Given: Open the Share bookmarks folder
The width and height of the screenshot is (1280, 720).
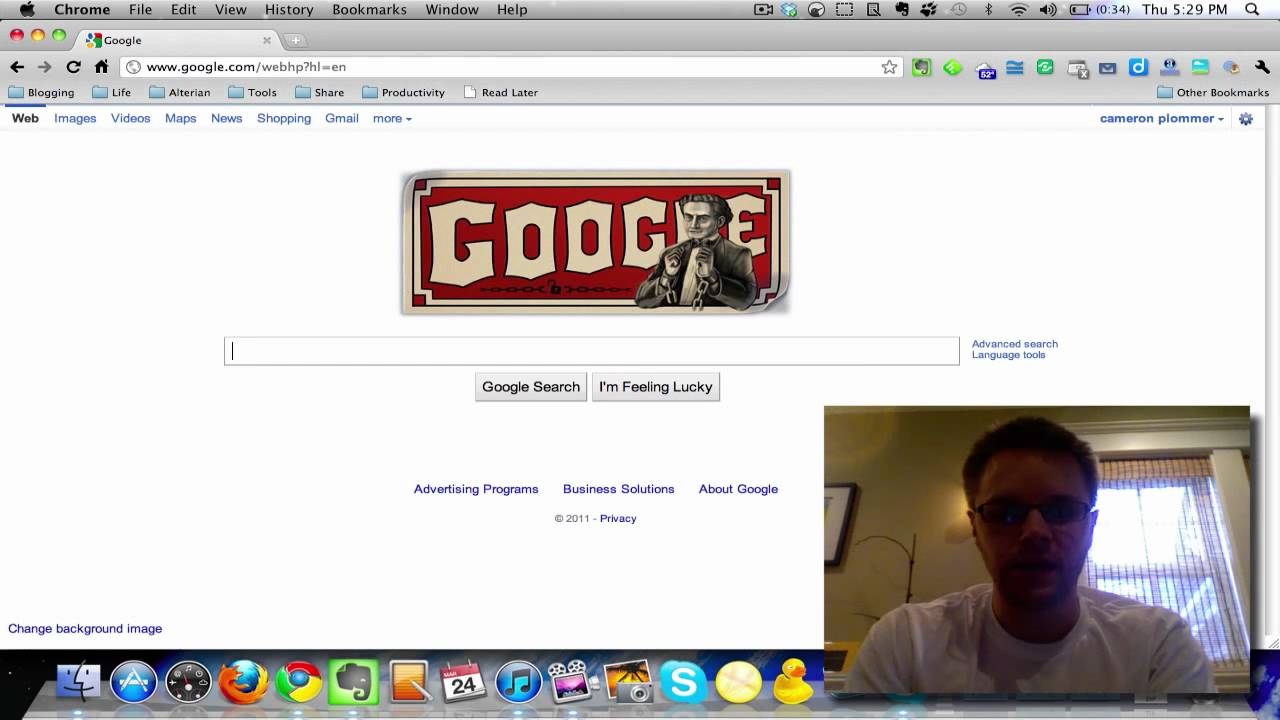Looking at the screenshot, I should [x=319, y=92].
